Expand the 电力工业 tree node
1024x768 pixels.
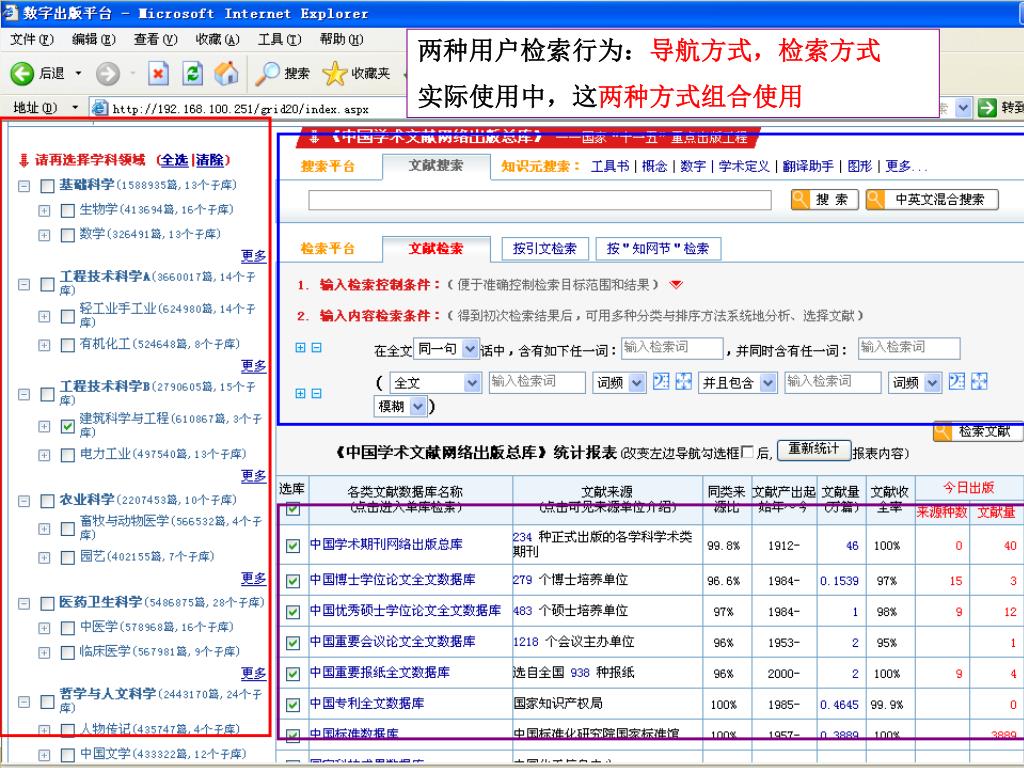coord(44,455)
